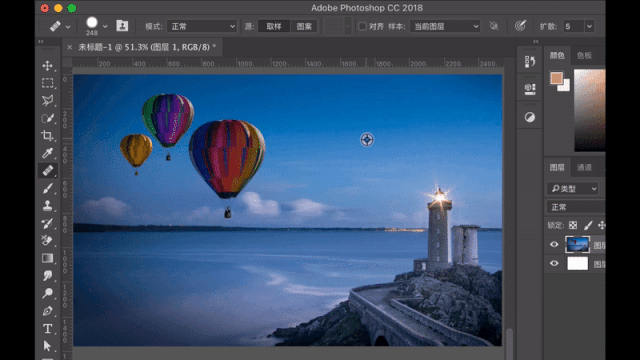
Task: Lock transparent pixels icon
Action: (x=573, y=225)
